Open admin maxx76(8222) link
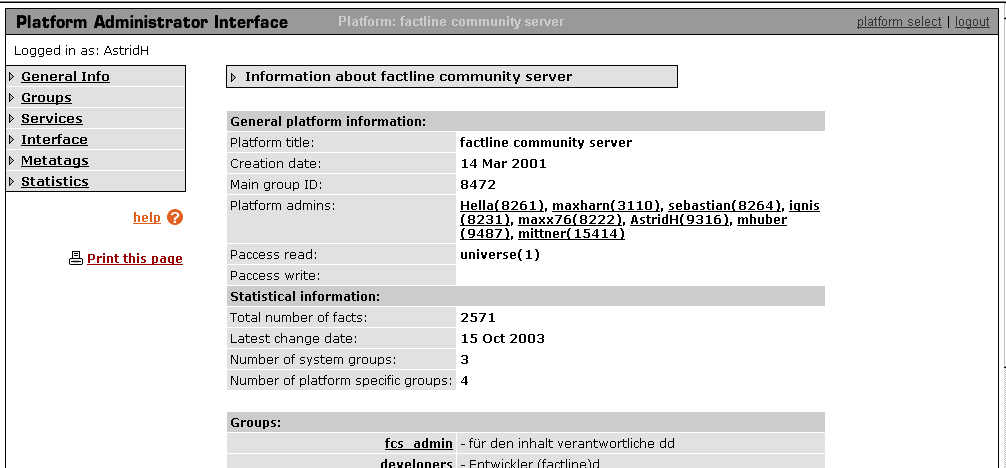 pyautogui.click(x=570, y=220)
